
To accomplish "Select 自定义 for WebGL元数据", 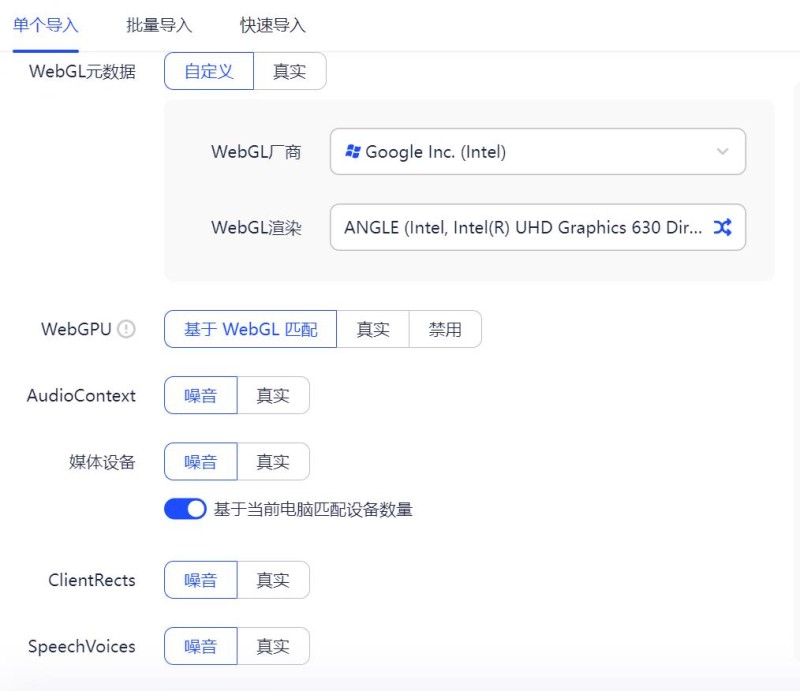I will pos(209,71).
